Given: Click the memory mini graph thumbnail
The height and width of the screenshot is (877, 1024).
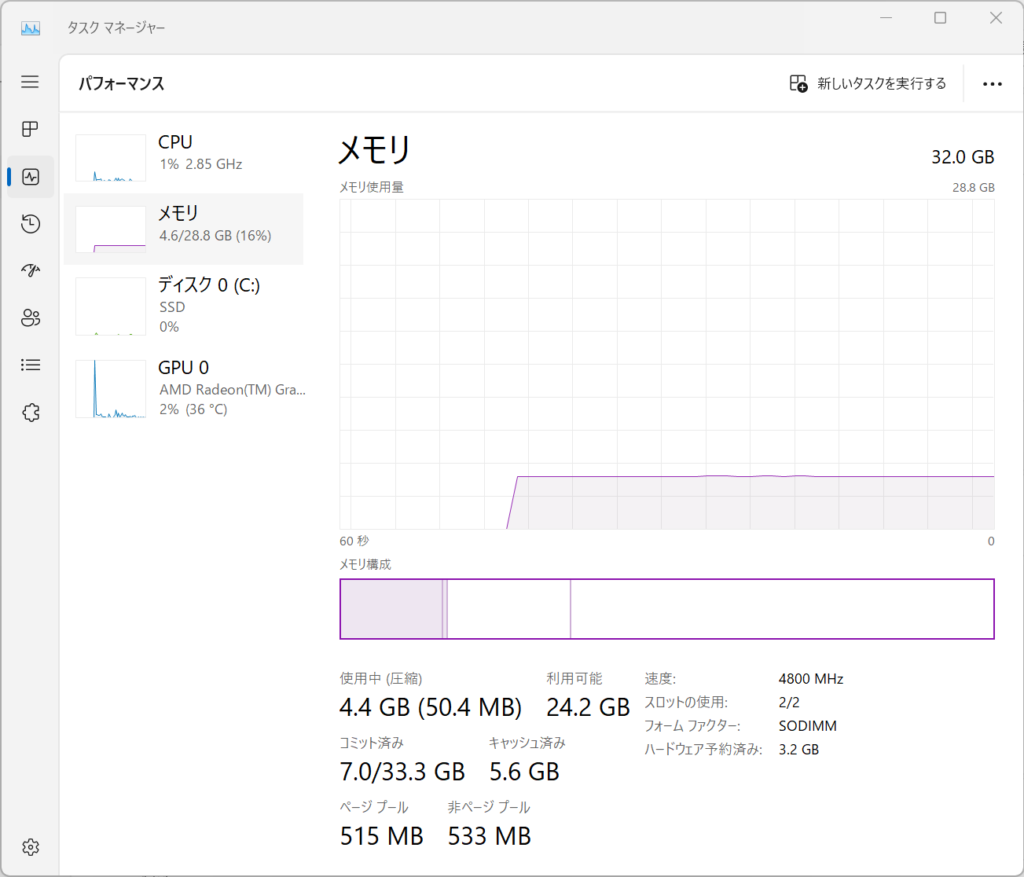Looking at the screenshot, I should click(x=110, y=229).
